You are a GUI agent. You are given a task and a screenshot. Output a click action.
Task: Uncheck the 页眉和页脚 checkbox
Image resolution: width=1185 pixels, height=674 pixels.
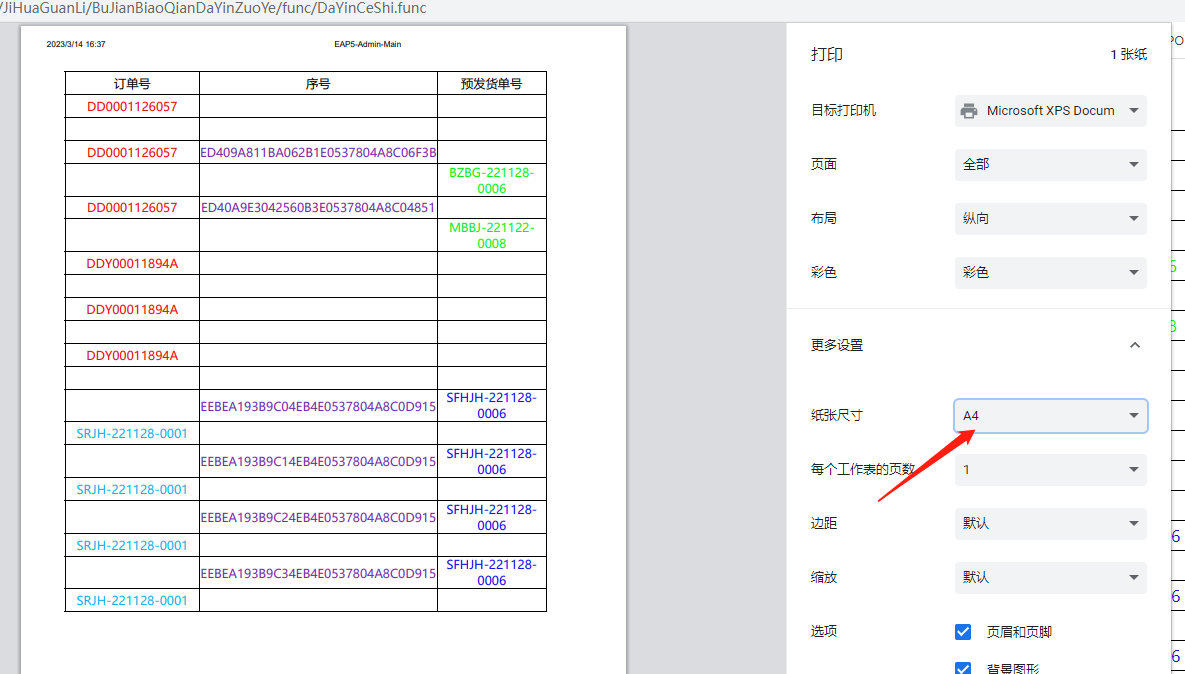coord(963,632)
